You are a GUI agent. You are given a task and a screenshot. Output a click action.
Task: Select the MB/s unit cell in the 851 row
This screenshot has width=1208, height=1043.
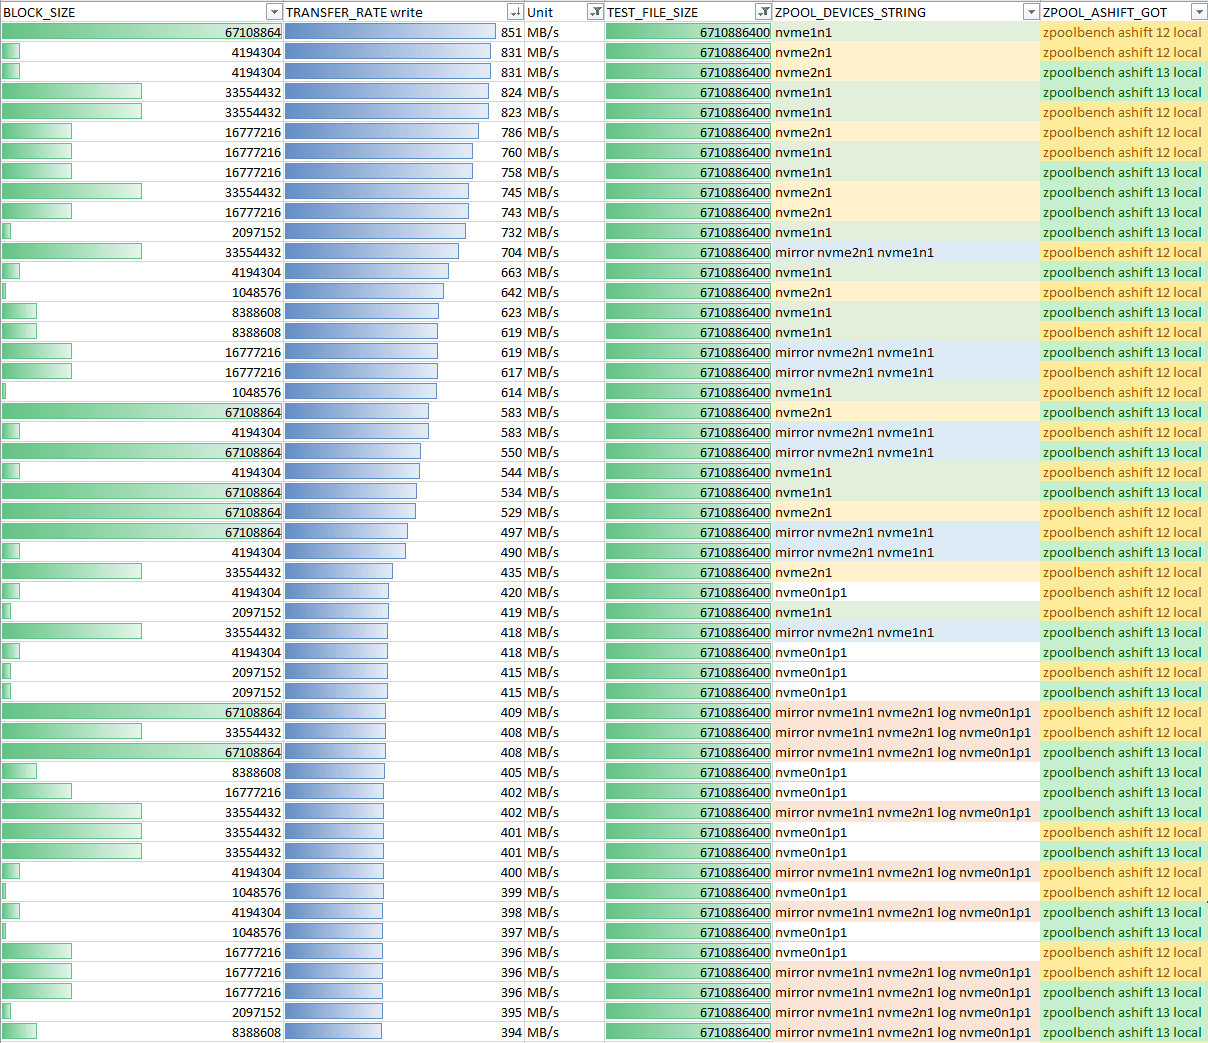(x=564, y=32)
